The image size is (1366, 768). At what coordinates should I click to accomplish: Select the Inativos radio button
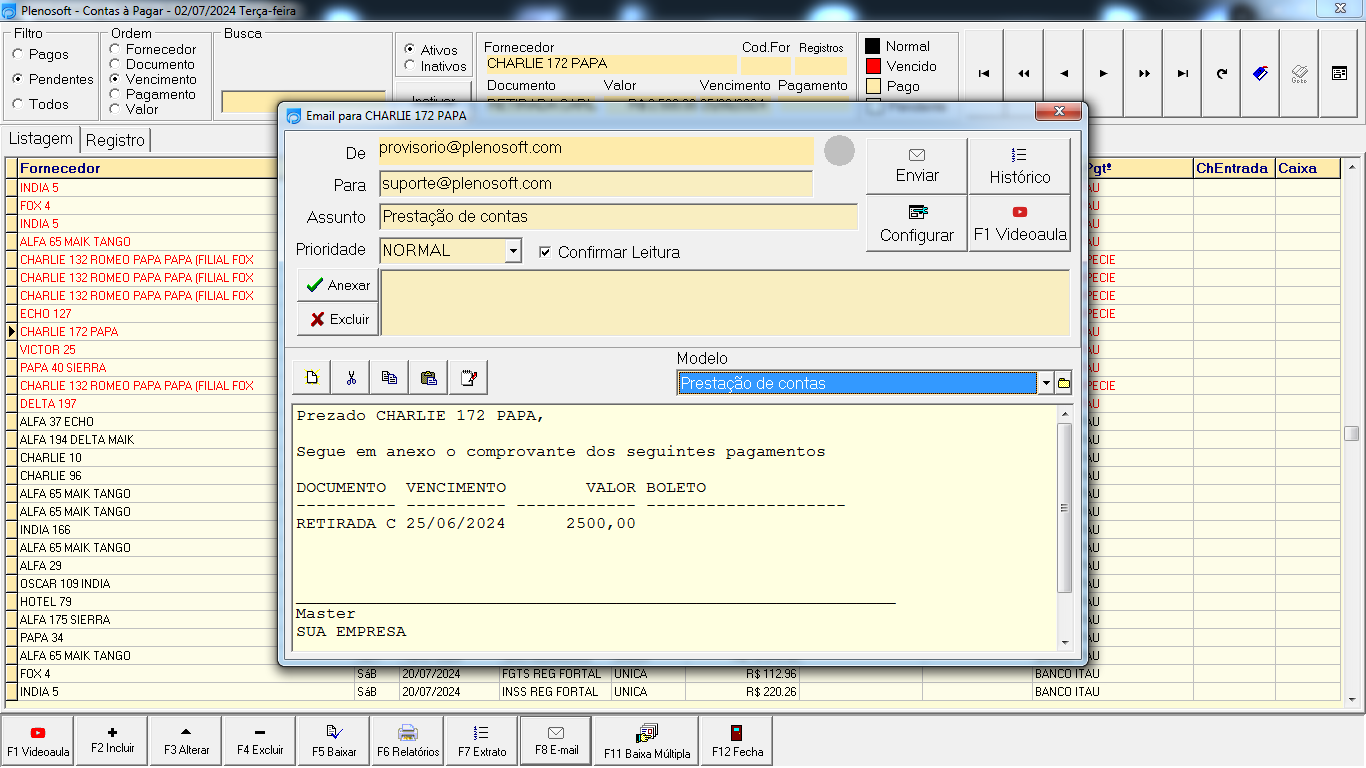[x=410, y=66]
